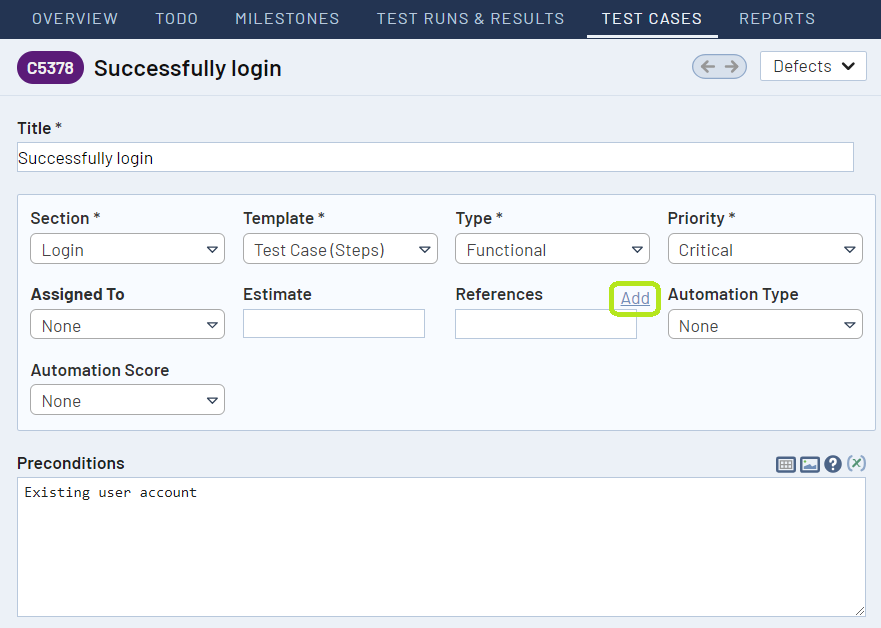Click the next test case arrow
881x628 pixels.
(731, 66)
